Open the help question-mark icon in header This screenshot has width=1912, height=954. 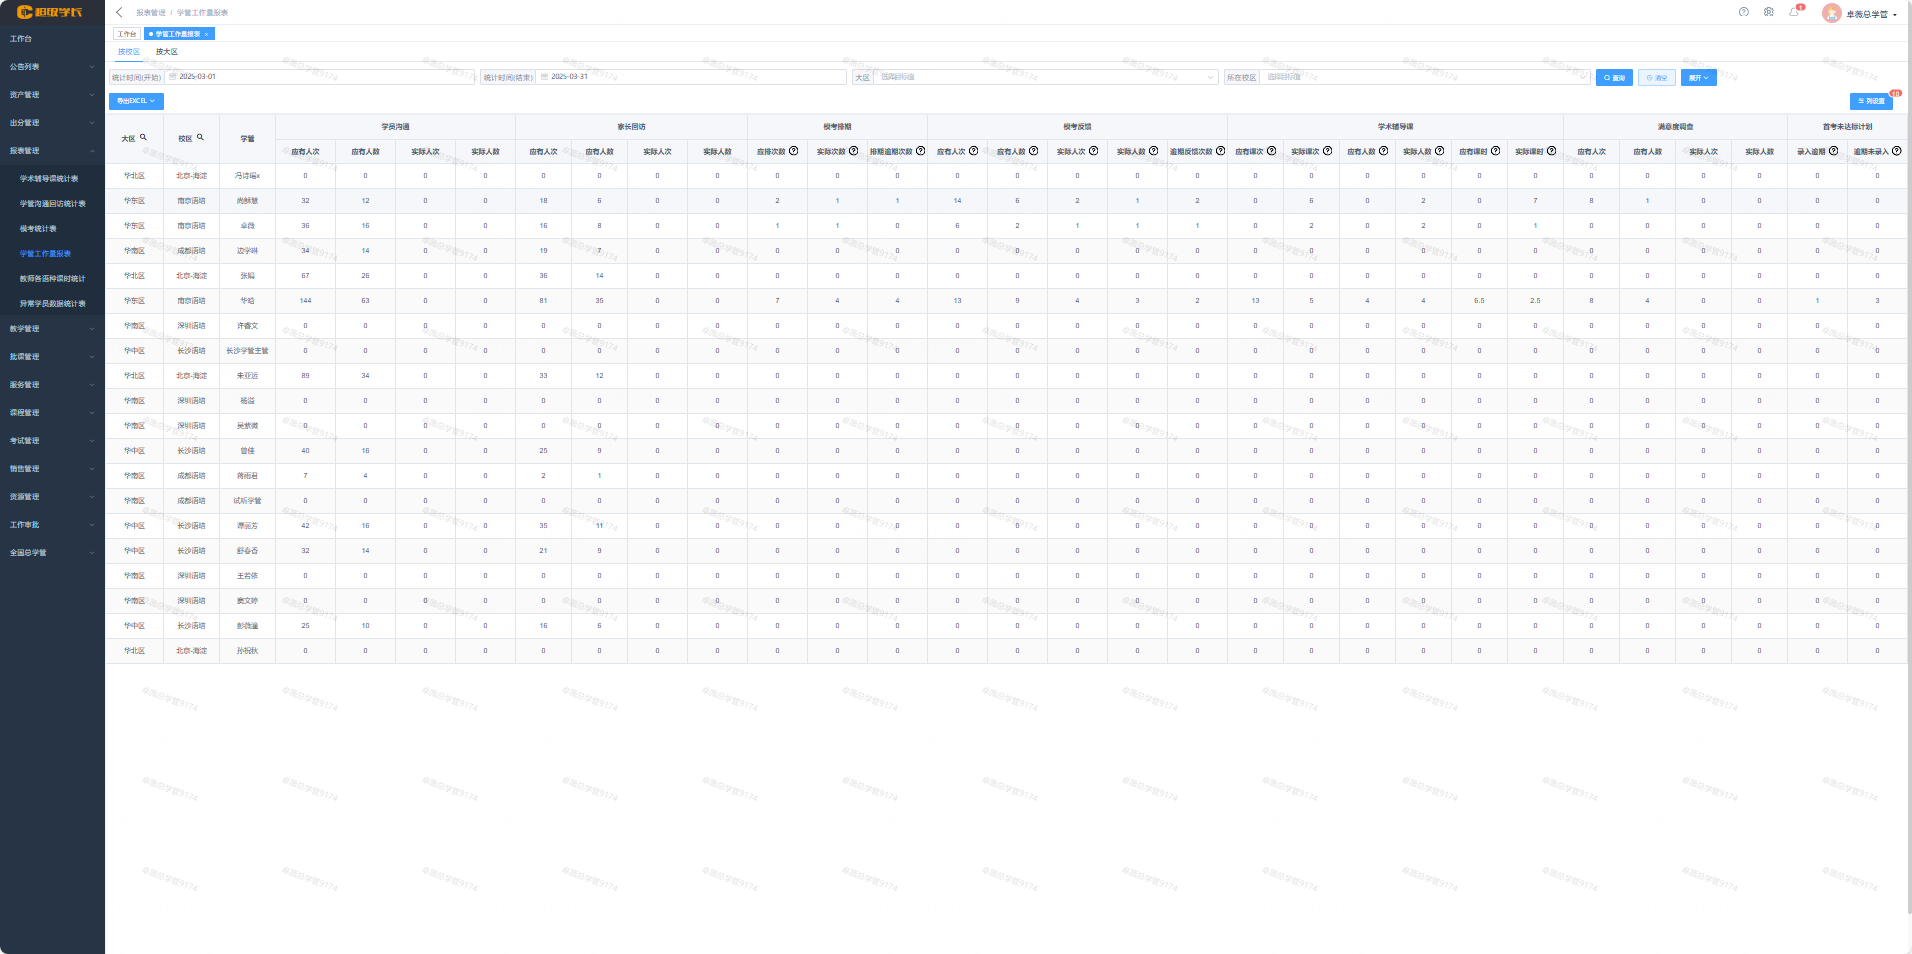pos(1744,13)
